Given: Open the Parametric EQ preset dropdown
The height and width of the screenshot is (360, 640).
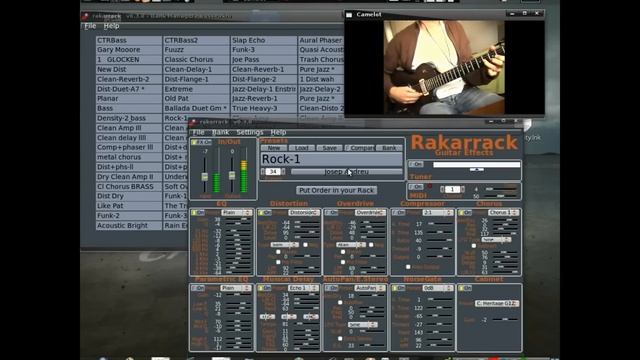Looking at the screenshot, I should 236,288.
